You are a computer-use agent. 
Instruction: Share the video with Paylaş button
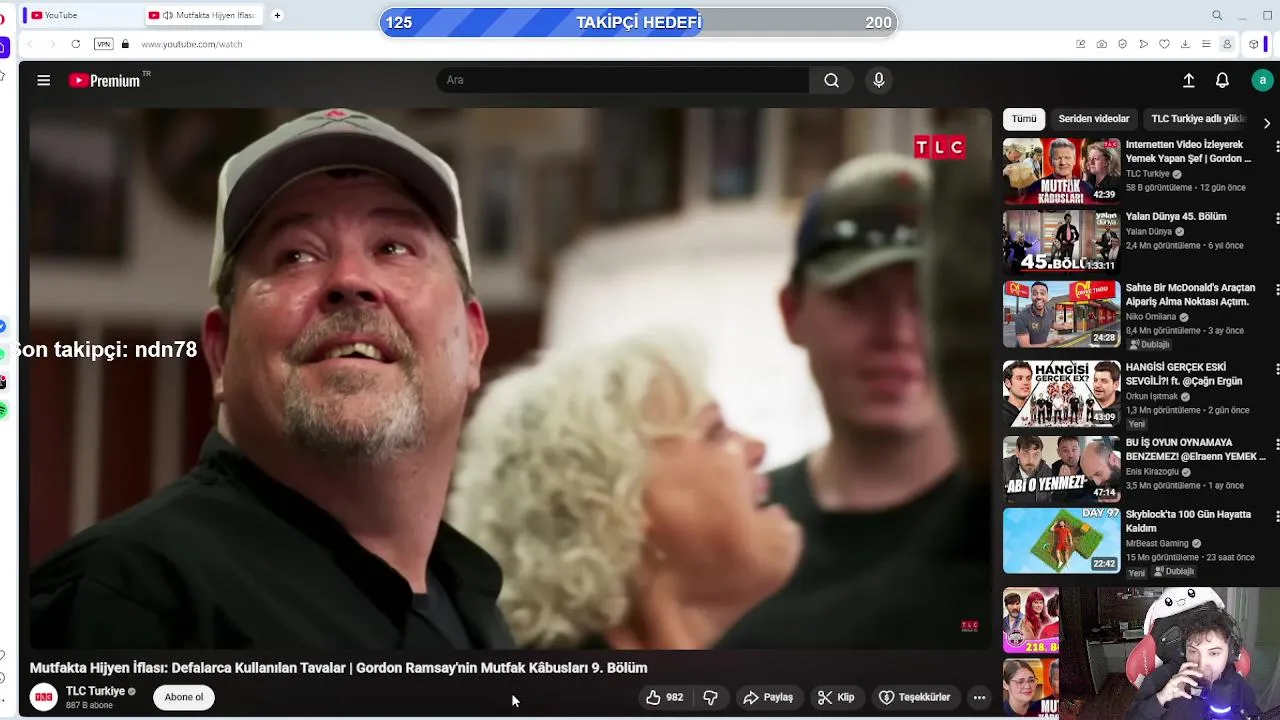tap(768, 697)
